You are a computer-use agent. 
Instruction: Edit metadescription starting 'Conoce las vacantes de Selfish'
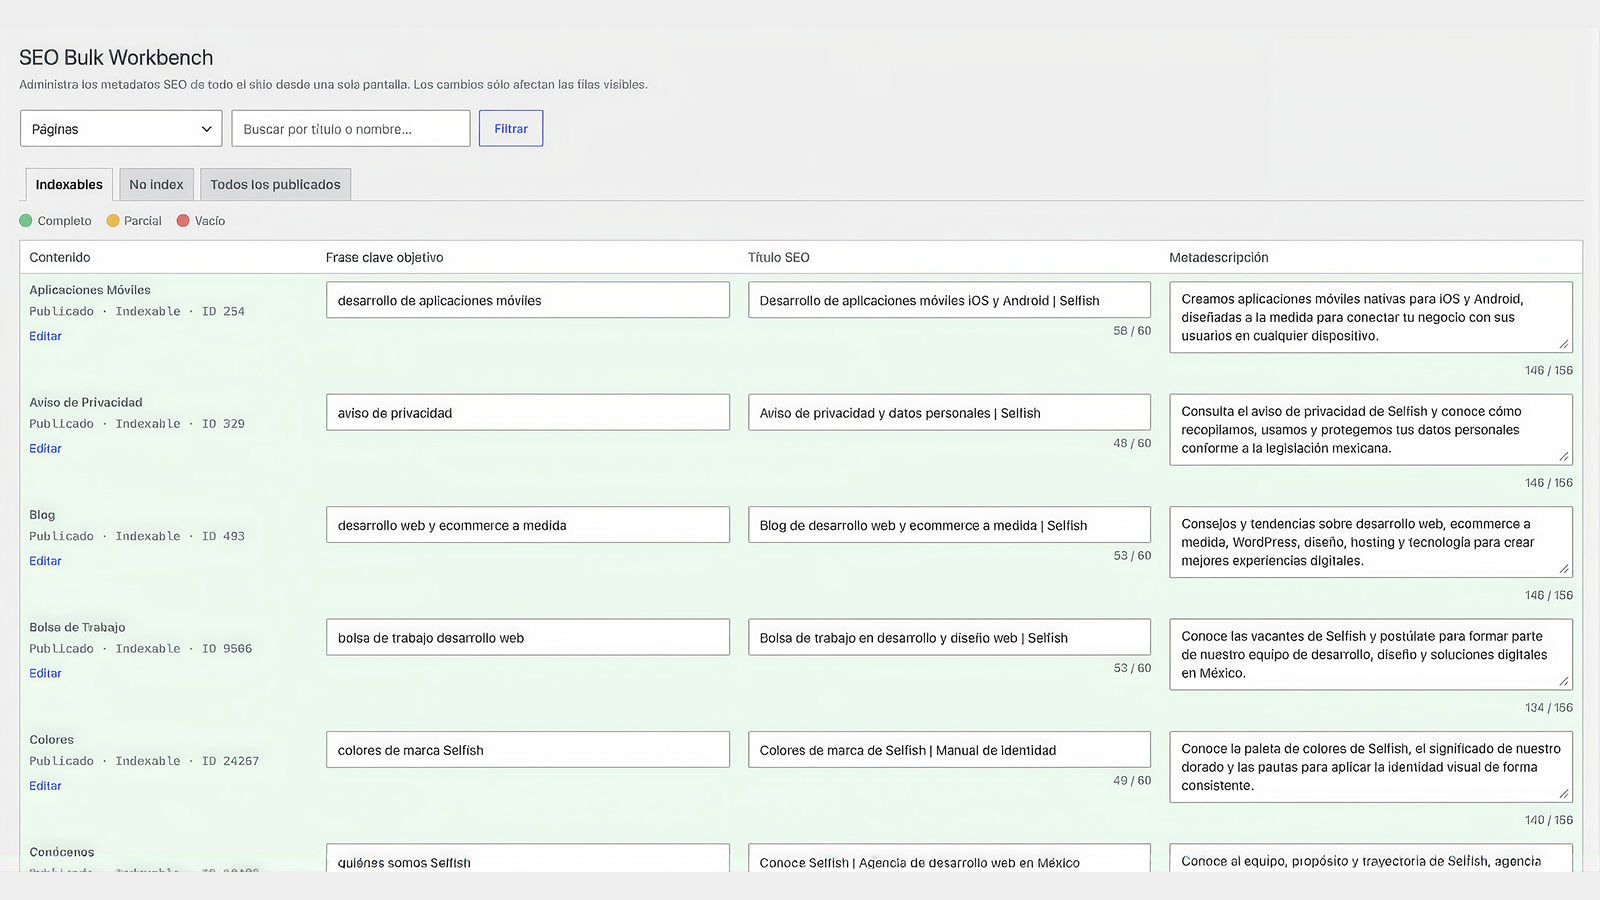(x=1371, y=655)
